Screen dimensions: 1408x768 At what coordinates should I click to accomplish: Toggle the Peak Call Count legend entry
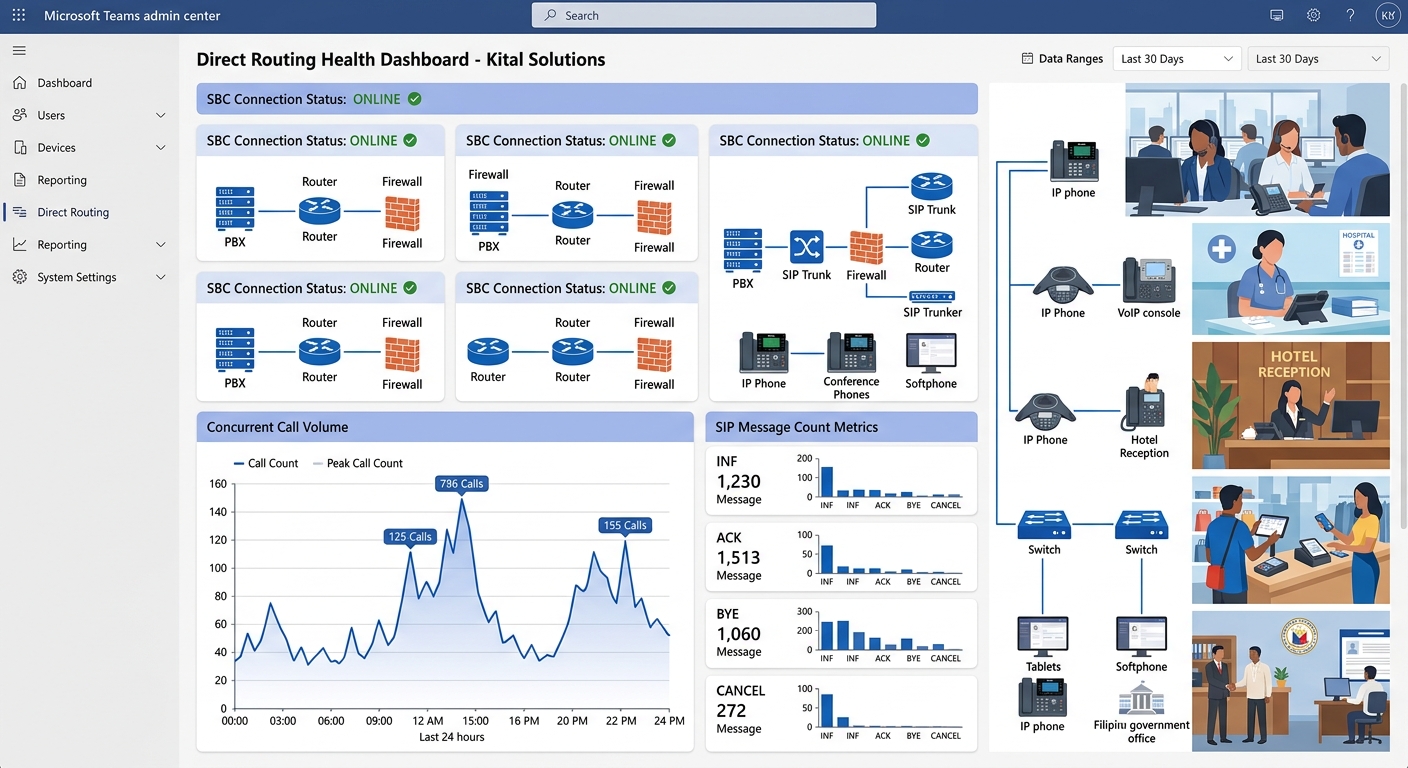click(x=358, y=463)
